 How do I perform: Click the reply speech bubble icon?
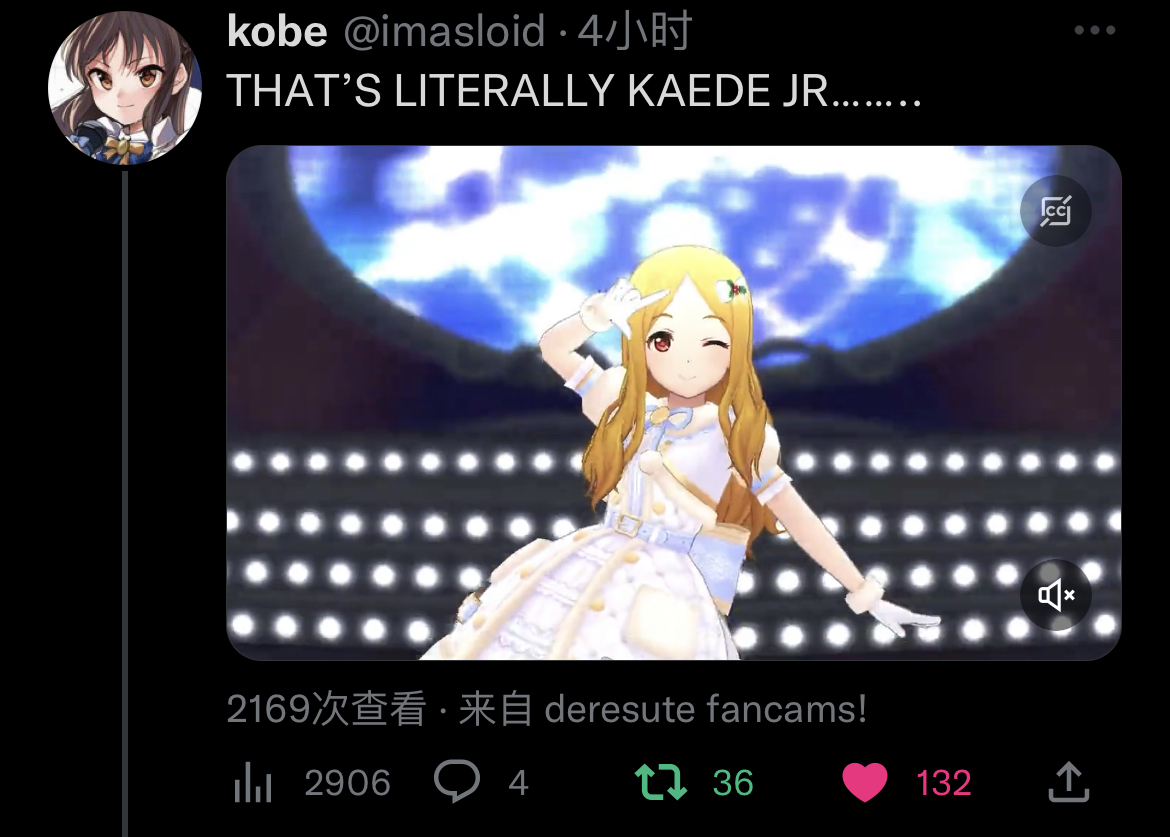pyautogui.click(x=457, y=781)
